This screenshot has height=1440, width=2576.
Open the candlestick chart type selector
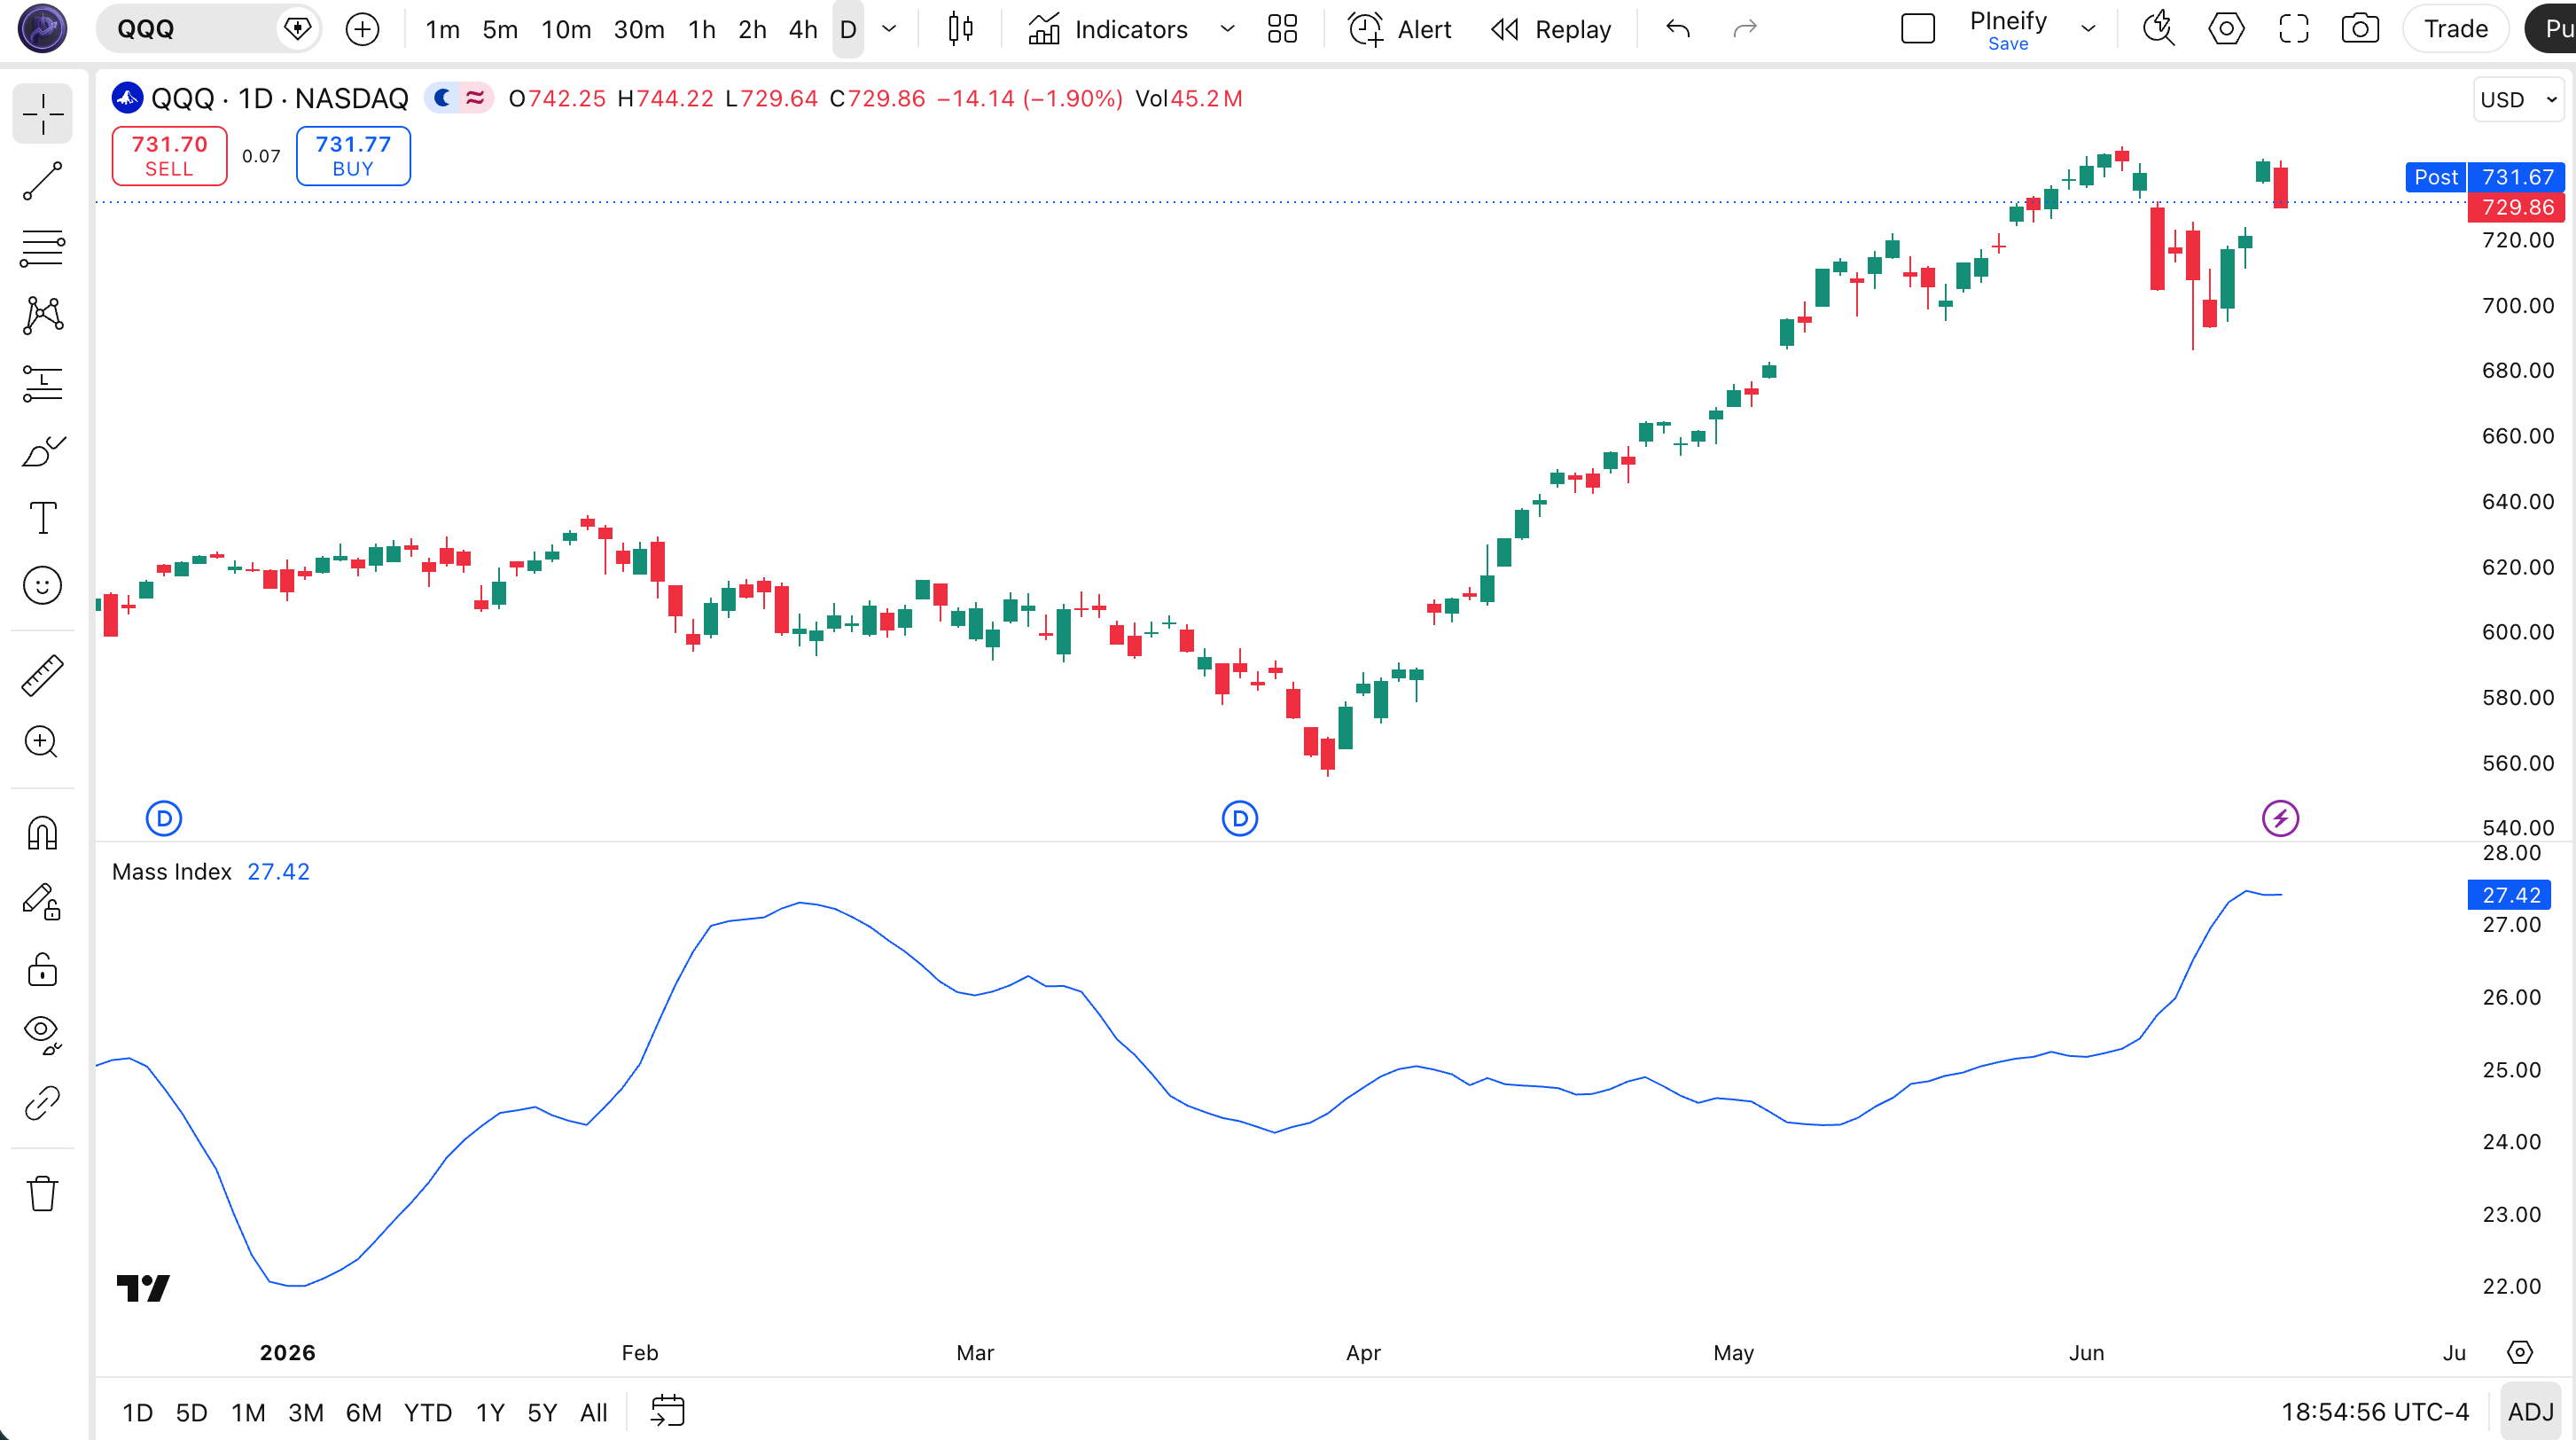click(960, 29)
